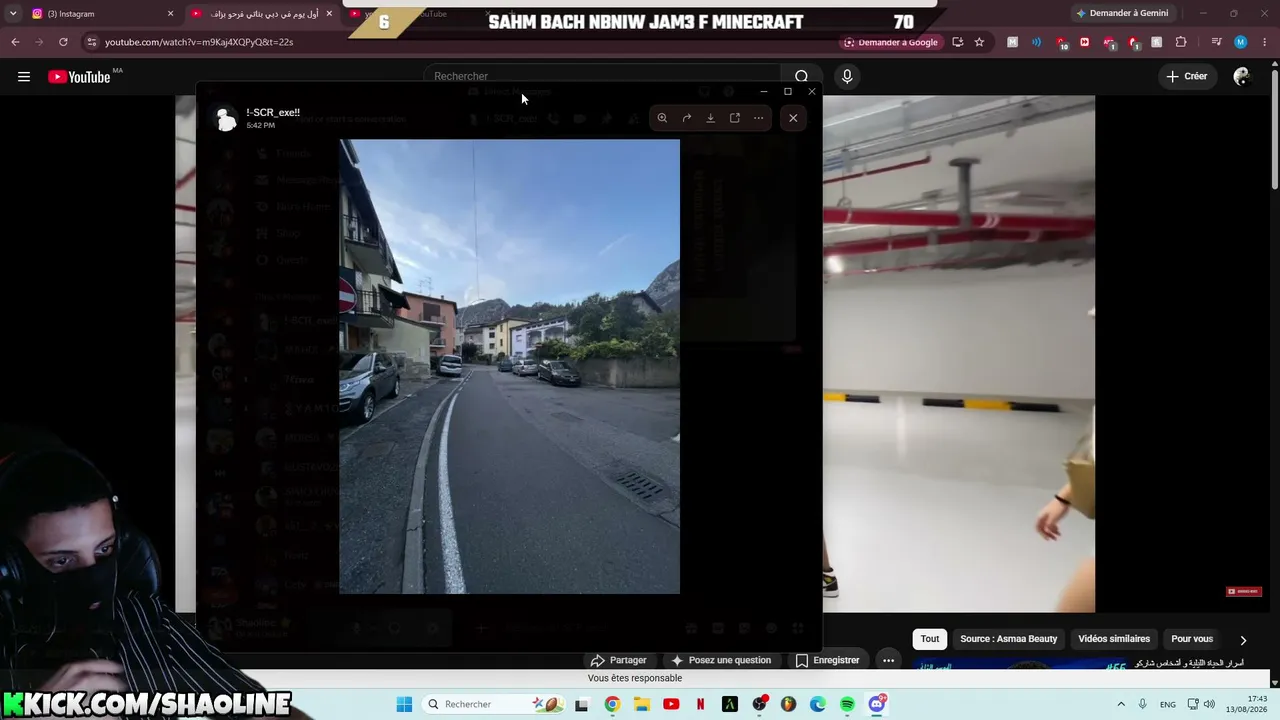1280x720 pixels.
Task: Click the Partager button under the video
Action: 618,660
